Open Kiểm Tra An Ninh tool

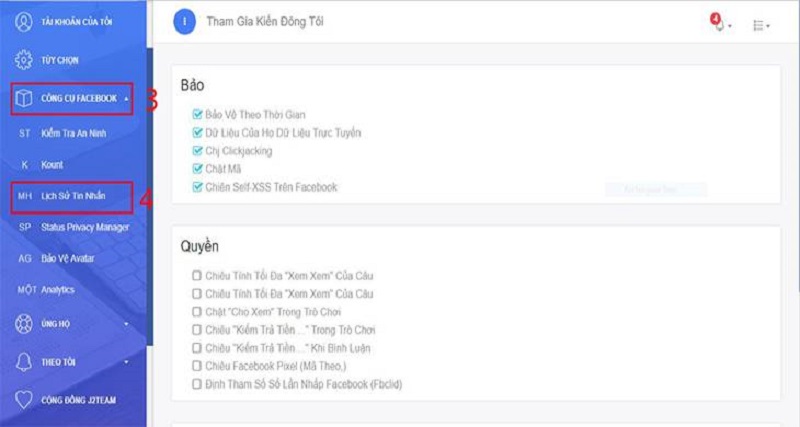pos(74,133)
